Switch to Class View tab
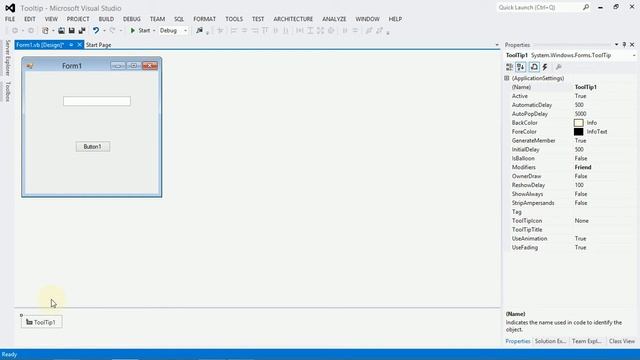The image size is (640, 360). (622, 341)
